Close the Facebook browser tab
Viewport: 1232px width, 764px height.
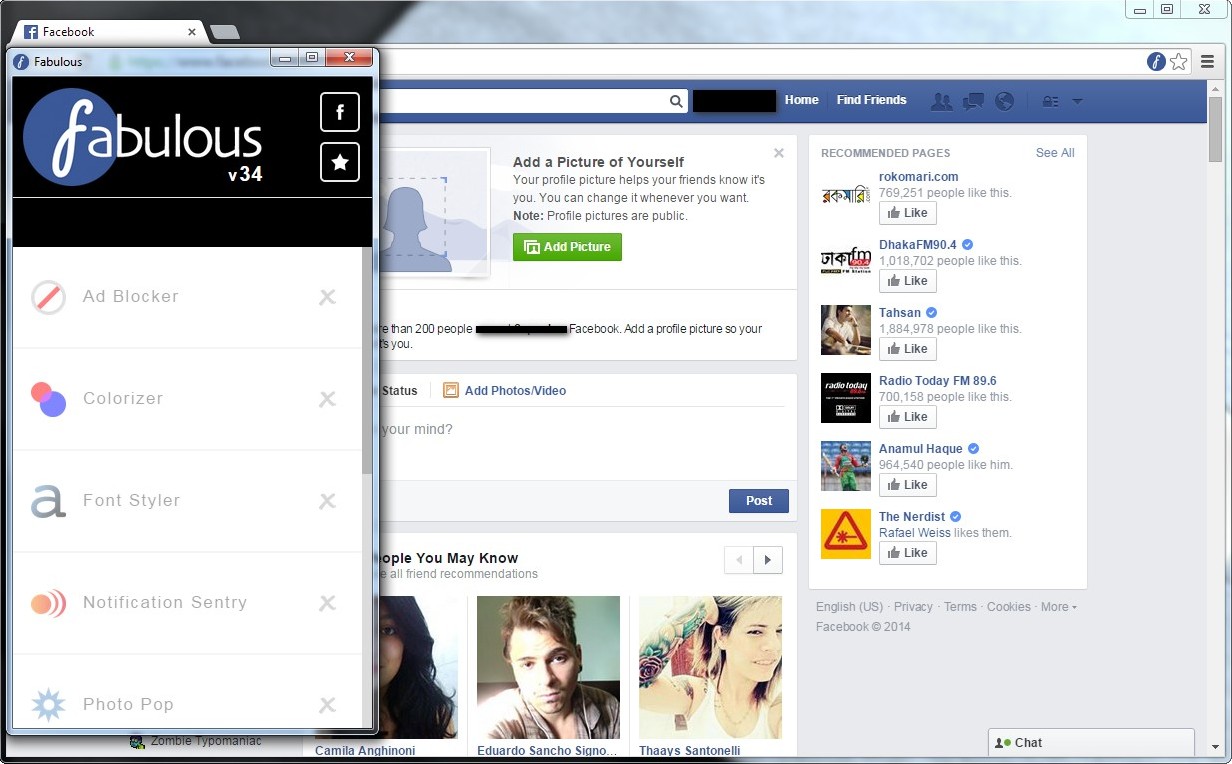click(x=192, y=32)
